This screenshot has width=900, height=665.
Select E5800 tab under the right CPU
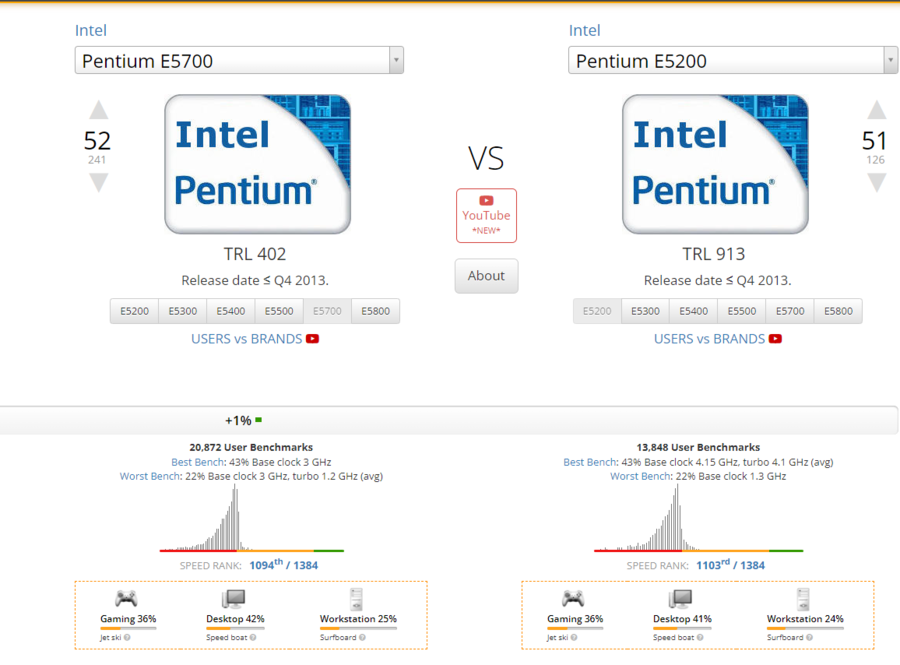838,311
